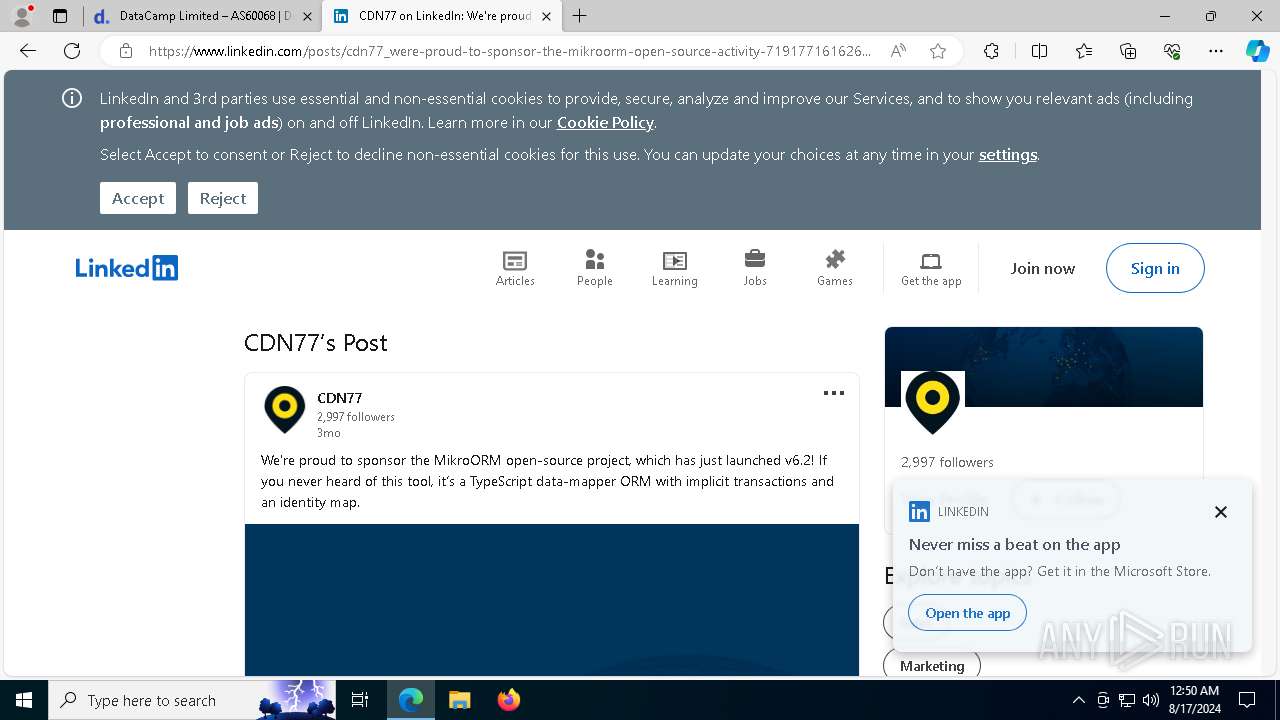1280x720 pixels.
Task: Select the Marketing topic chip
Action: tap(932, 665)
